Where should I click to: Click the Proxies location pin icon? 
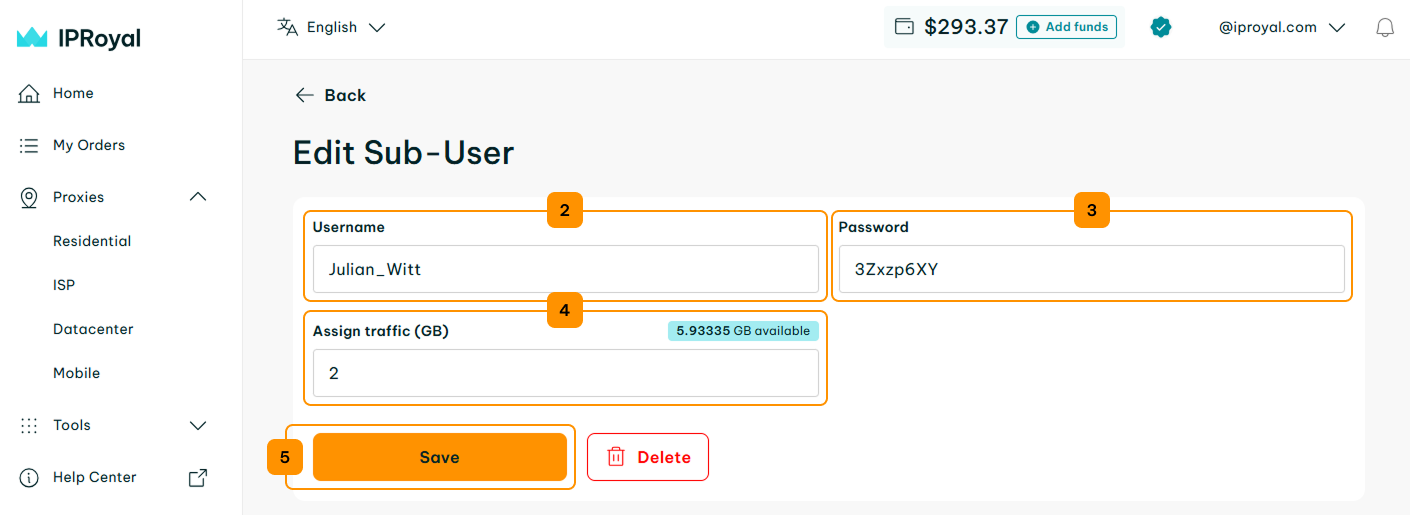[x=29, y=197]
